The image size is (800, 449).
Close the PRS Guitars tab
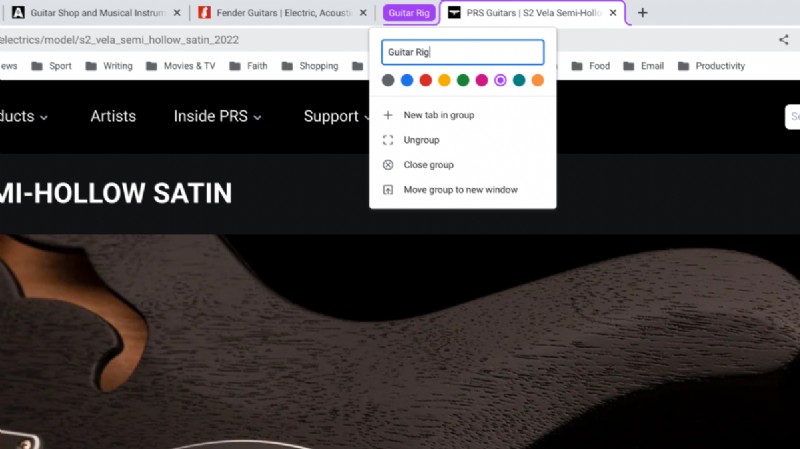click(x=613, y=13)
